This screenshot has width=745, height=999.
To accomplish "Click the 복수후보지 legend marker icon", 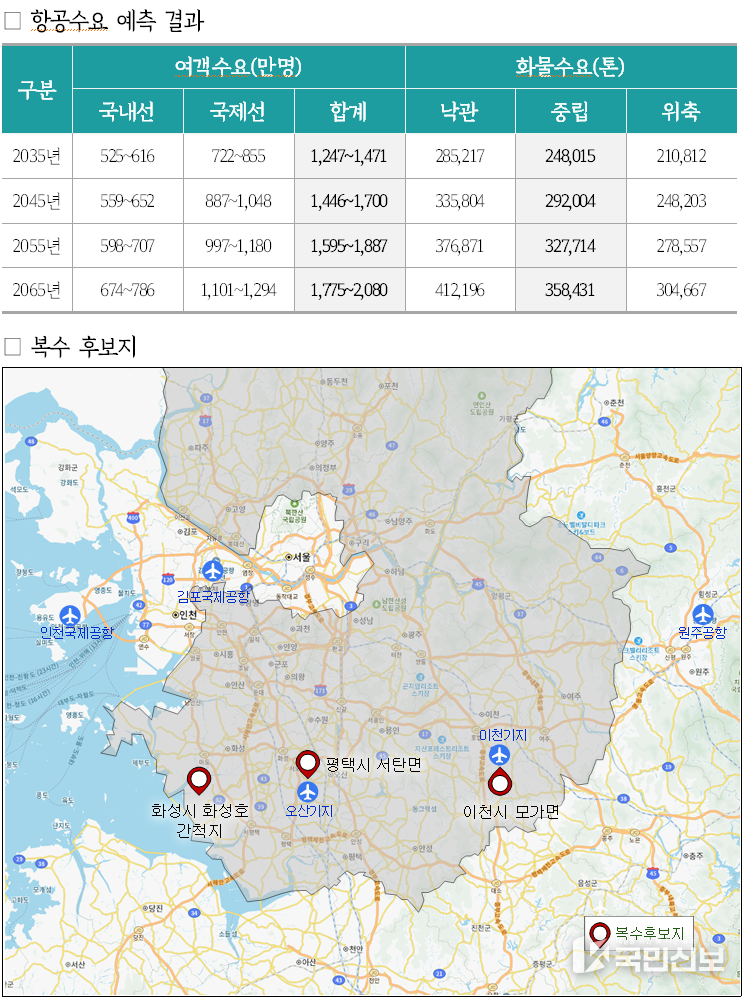I will (x=599, y=935).
